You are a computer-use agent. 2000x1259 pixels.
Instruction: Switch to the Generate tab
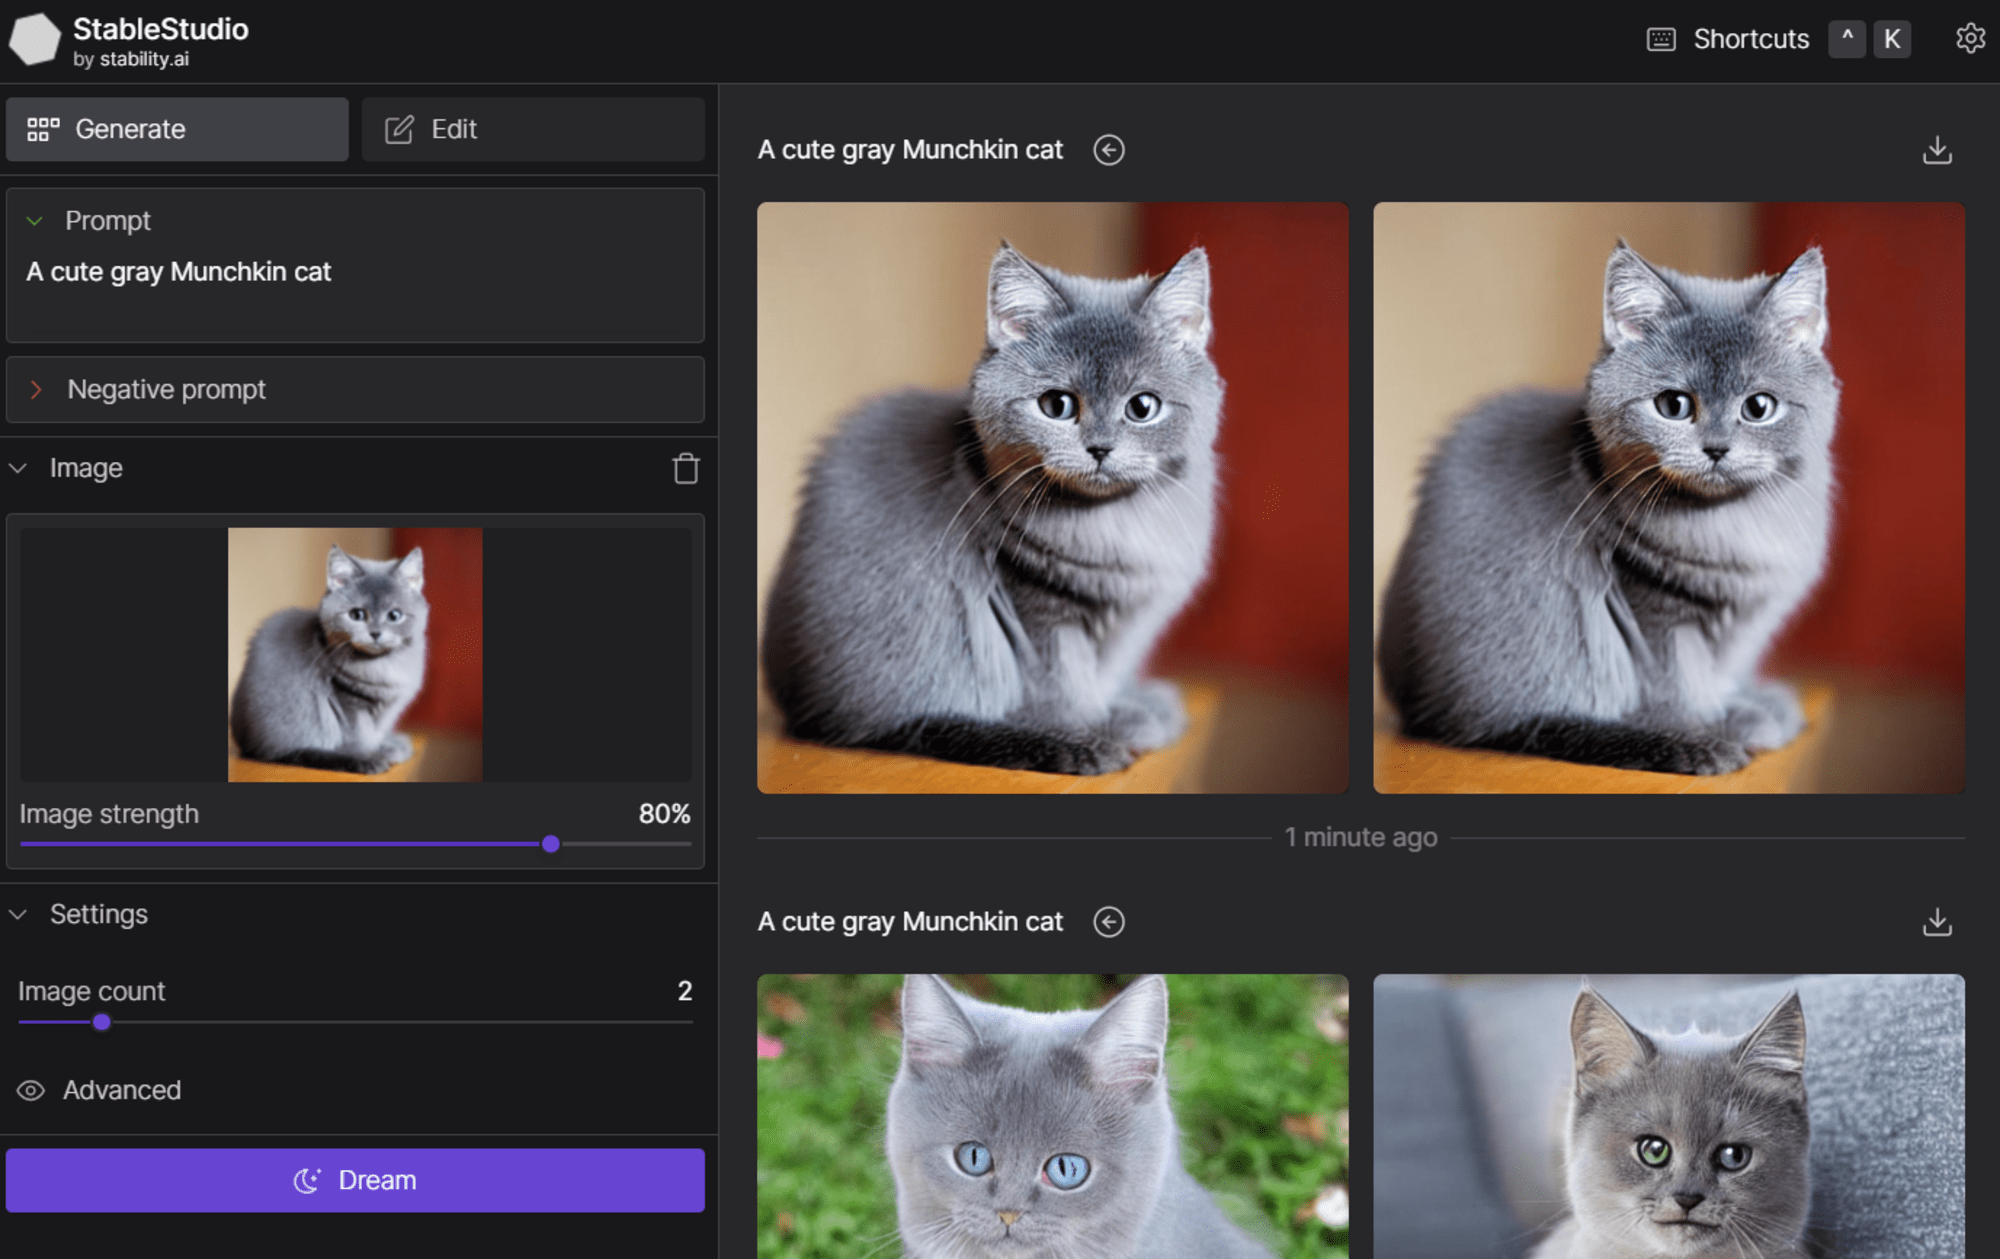[x=177, y=130]
